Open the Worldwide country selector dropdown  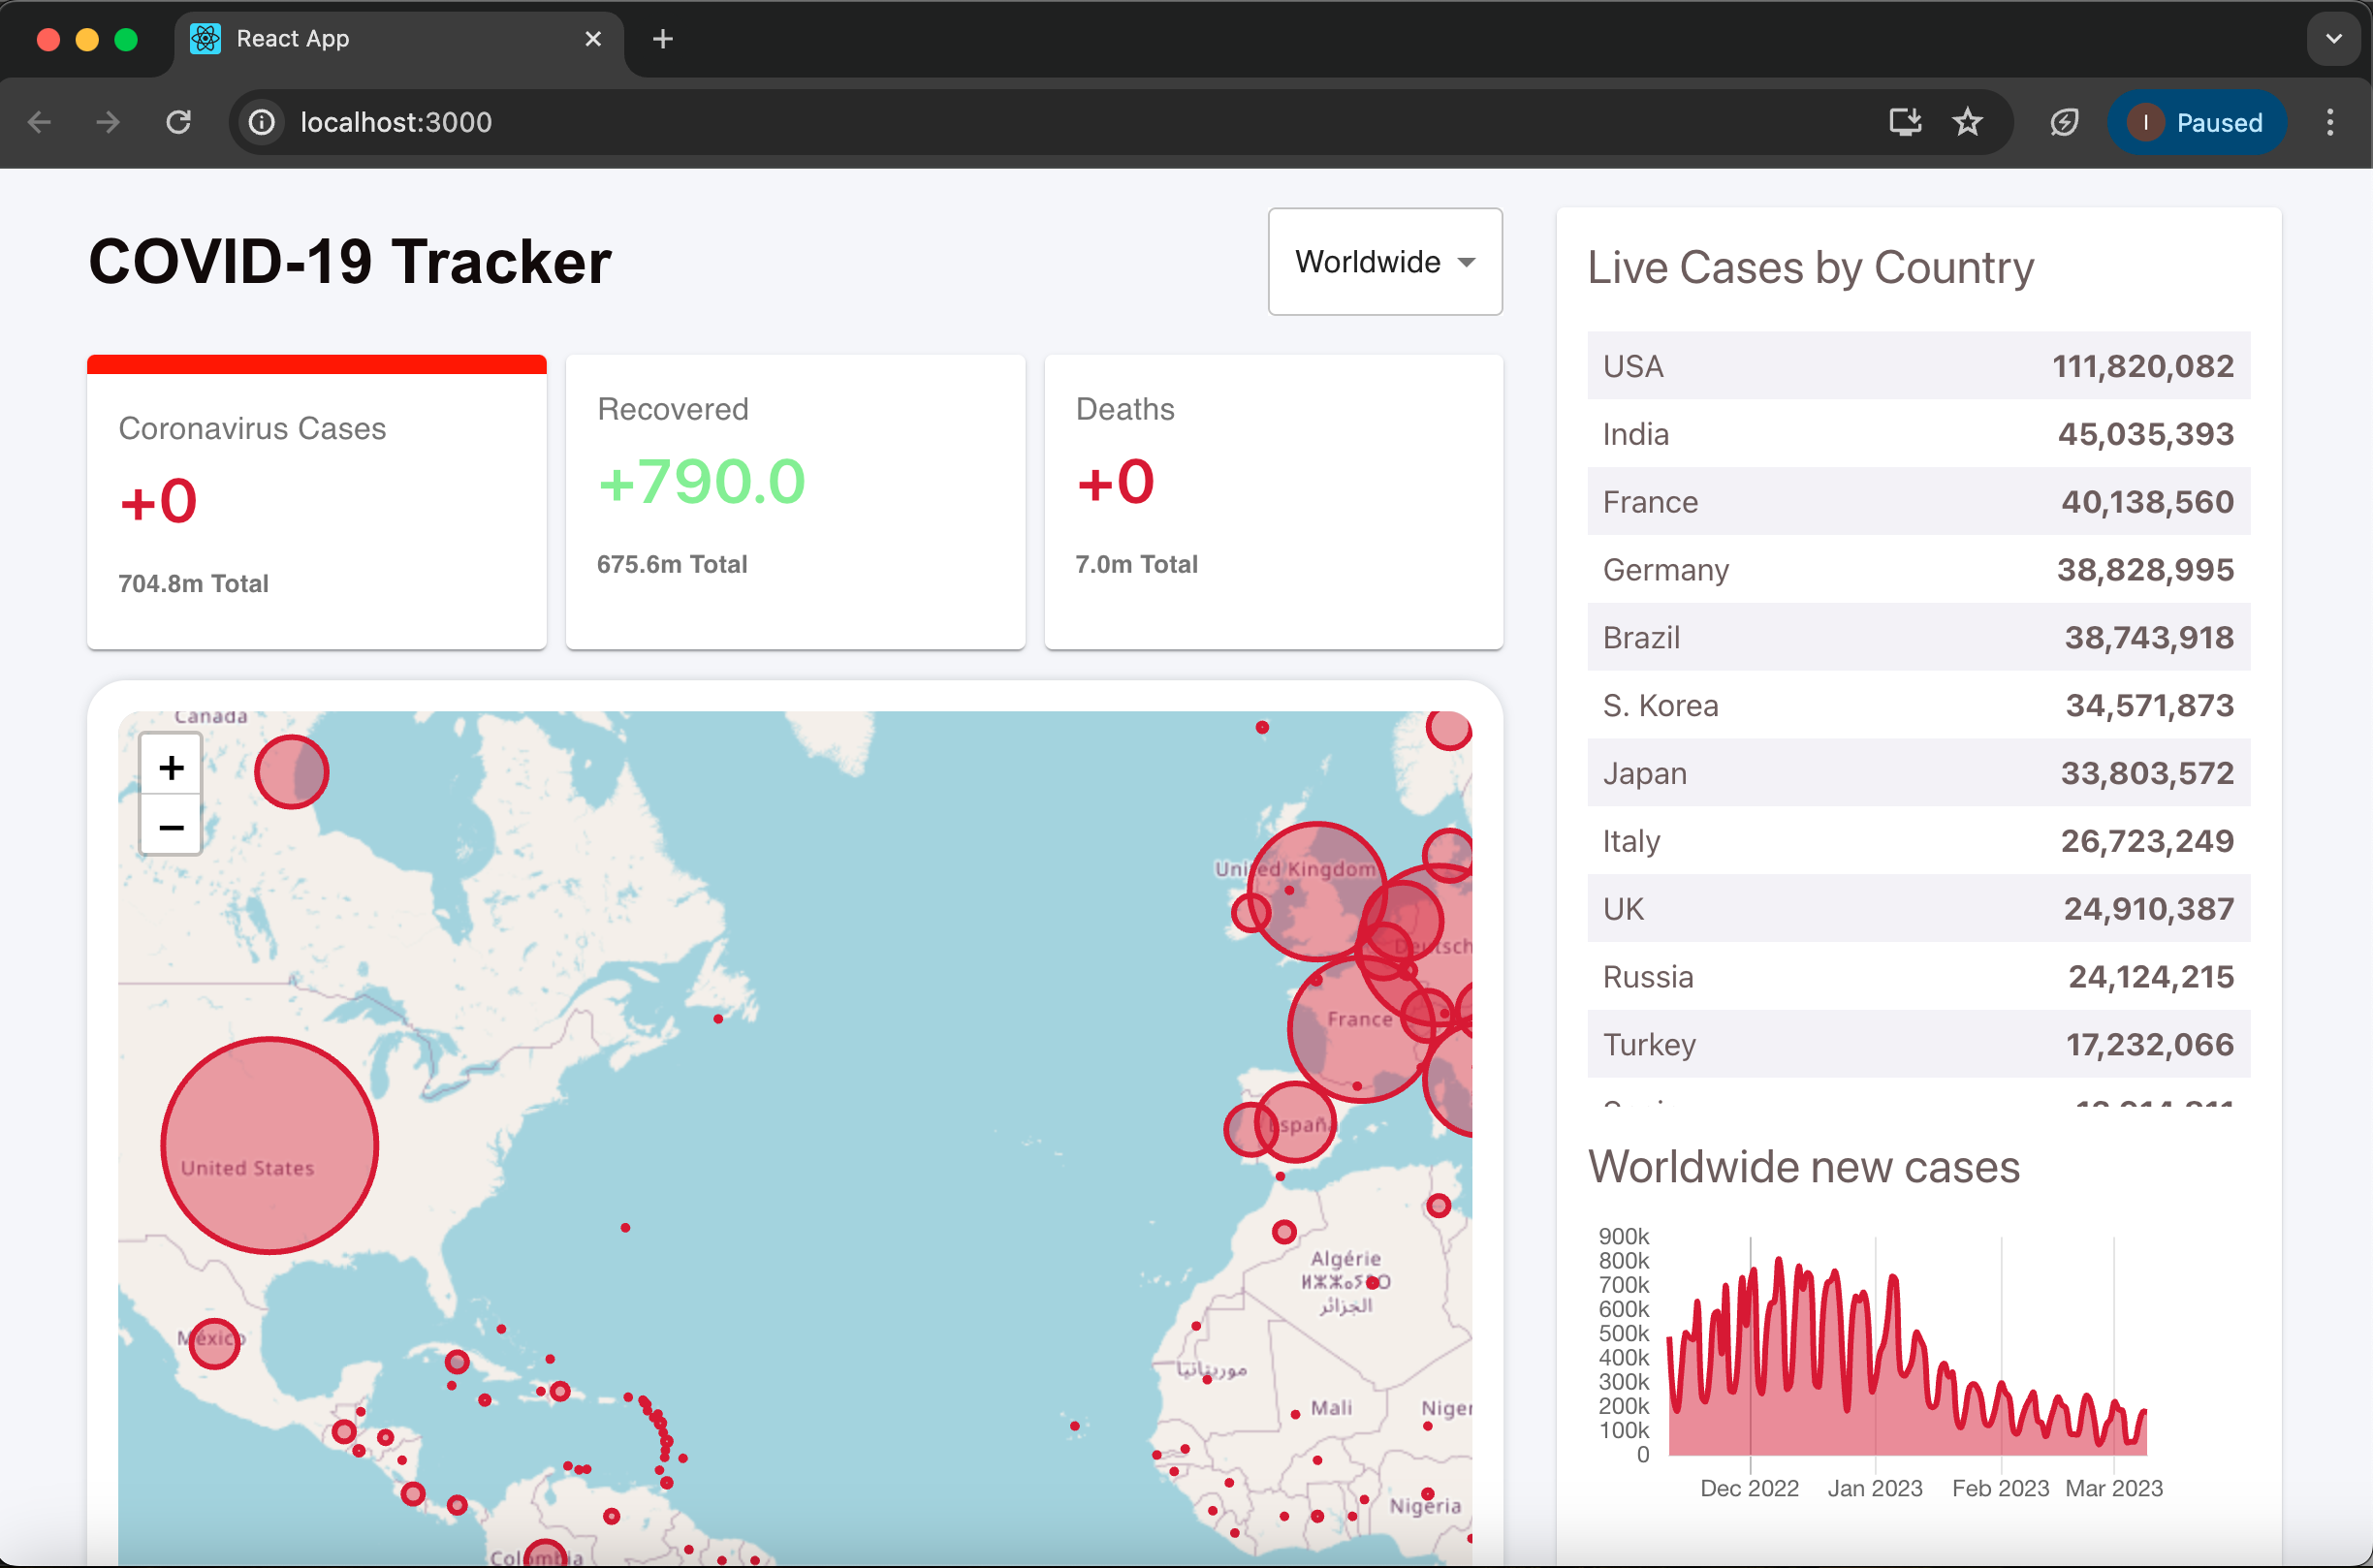coord(1386,261)
